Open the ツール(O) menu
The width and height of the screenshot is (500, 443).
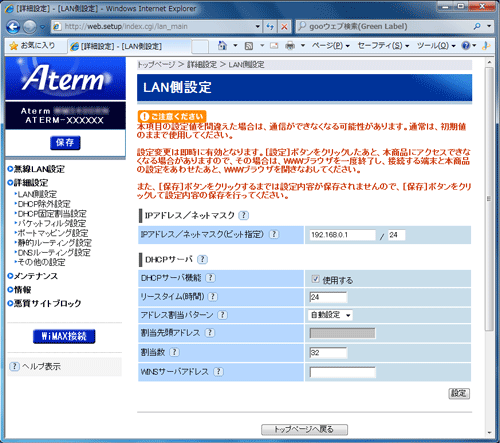point(436,46)
